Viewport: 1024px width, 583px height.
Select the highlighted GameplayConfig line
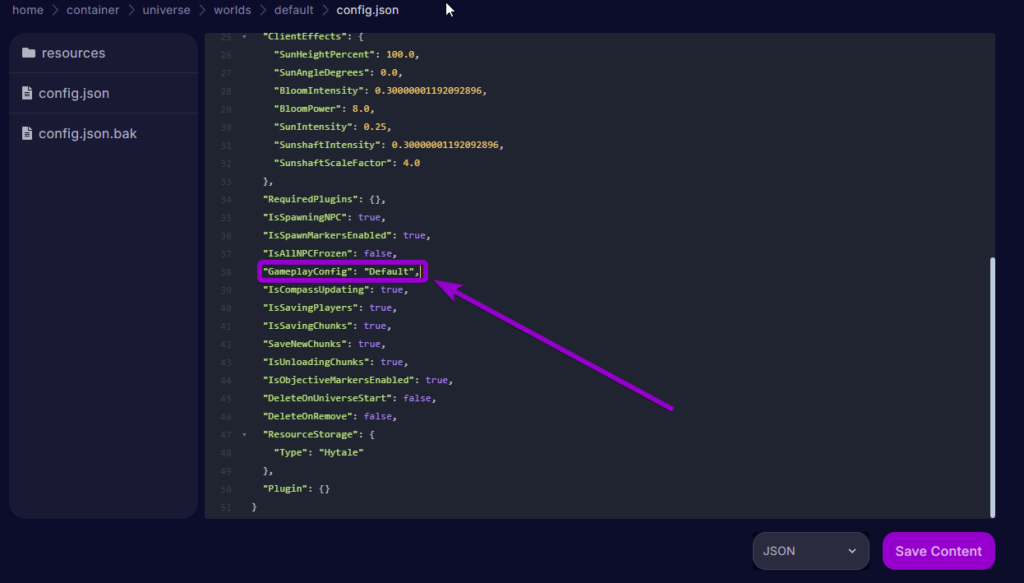[x=342, y=271]
